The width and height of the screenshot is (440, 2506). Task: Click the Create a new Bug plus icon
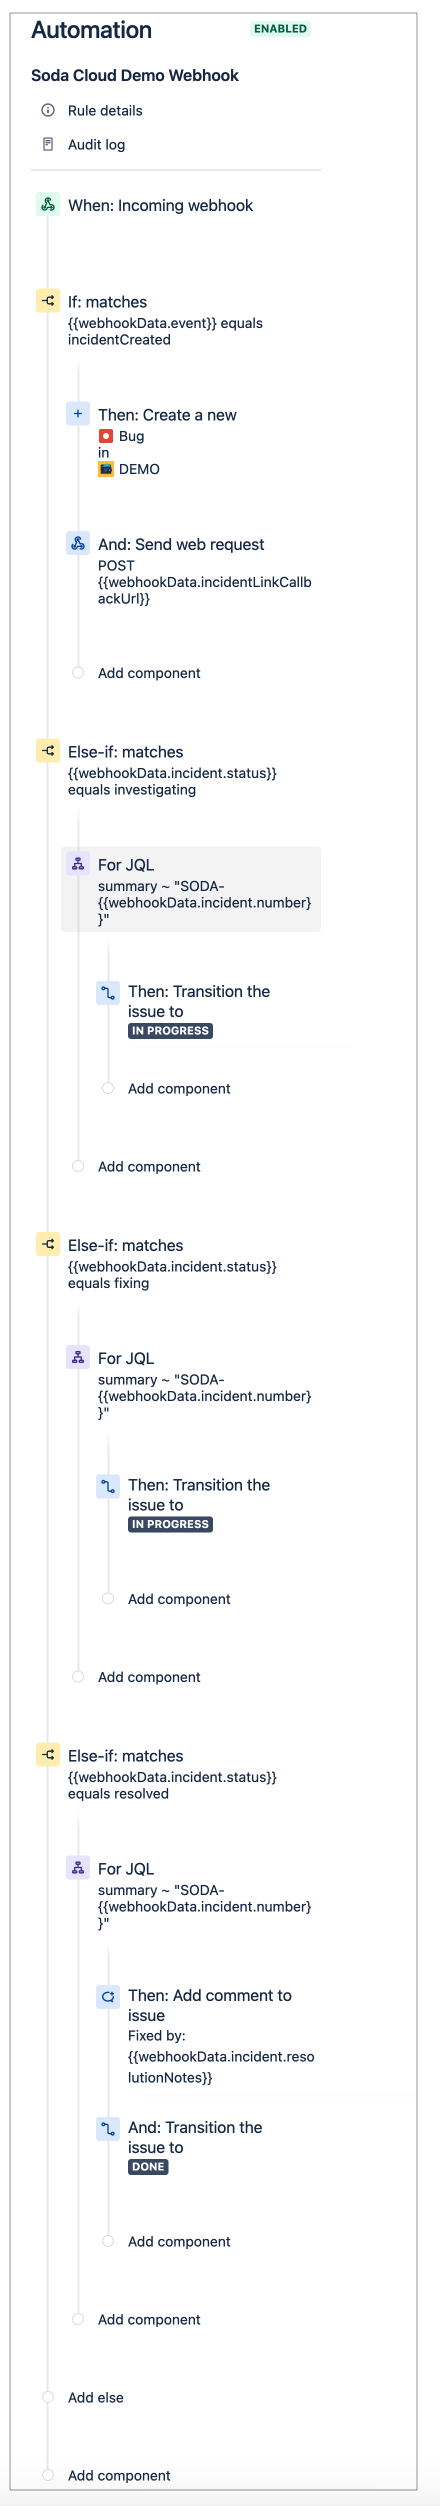click(x=77, y=414)
